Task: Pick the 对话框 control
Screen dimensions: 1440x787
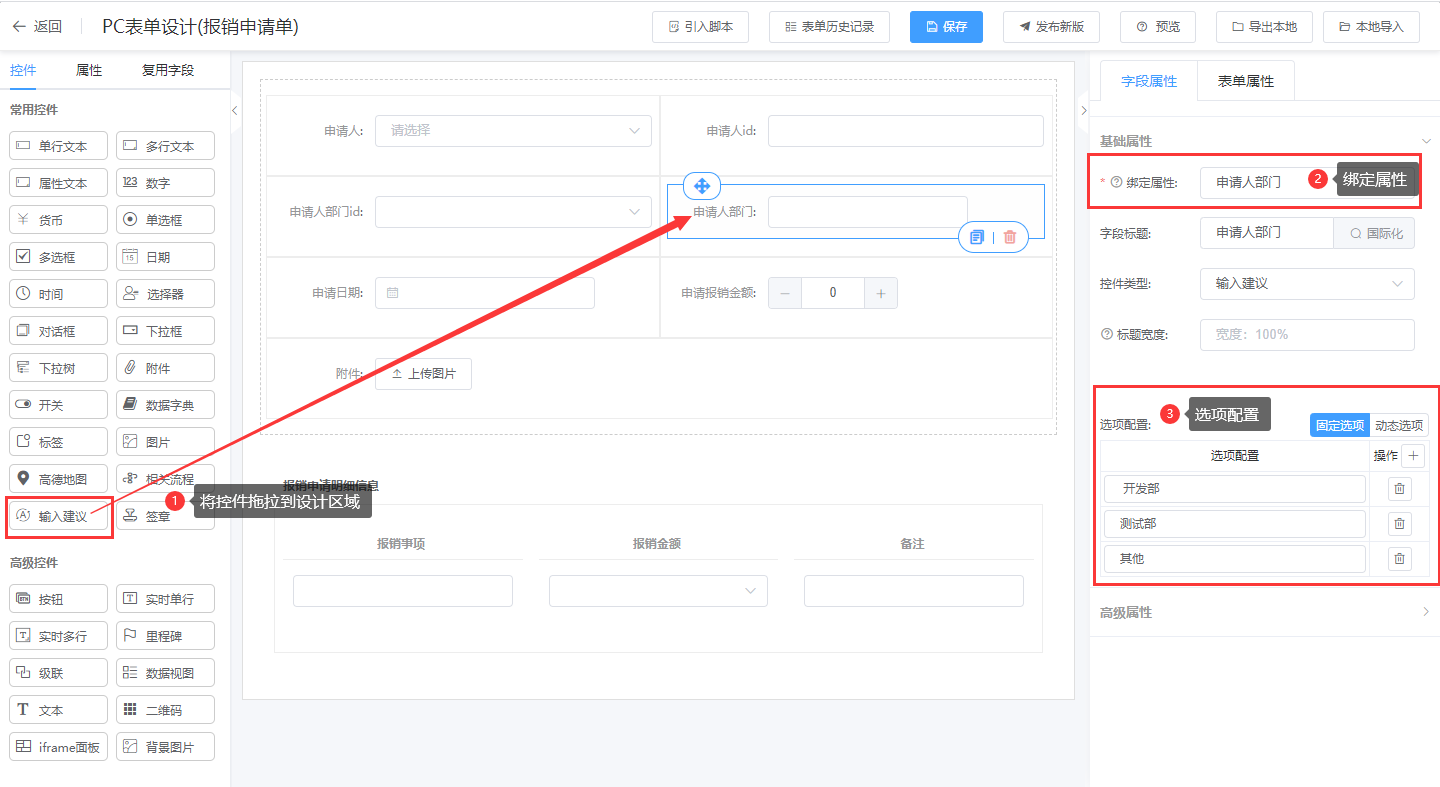Action: tap(58, 331)
